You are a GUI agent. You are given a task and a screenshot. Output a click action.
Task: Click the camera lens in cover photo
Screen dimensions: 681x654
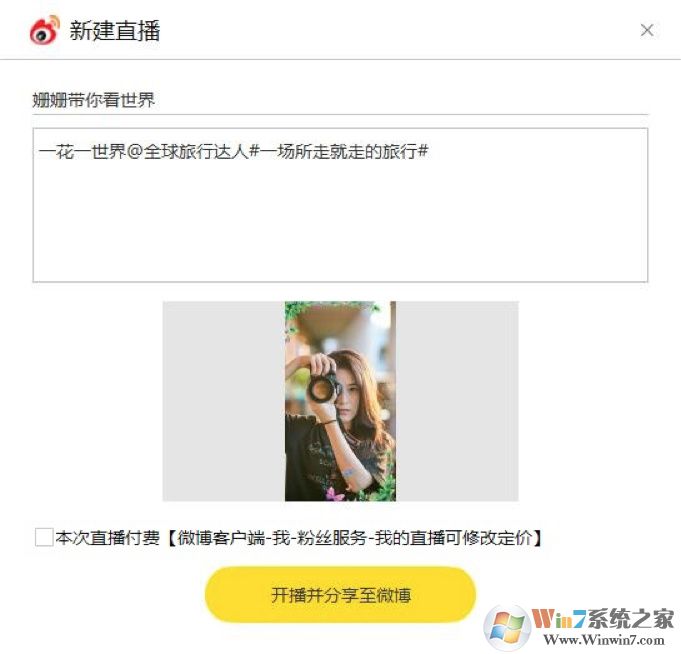322,388
